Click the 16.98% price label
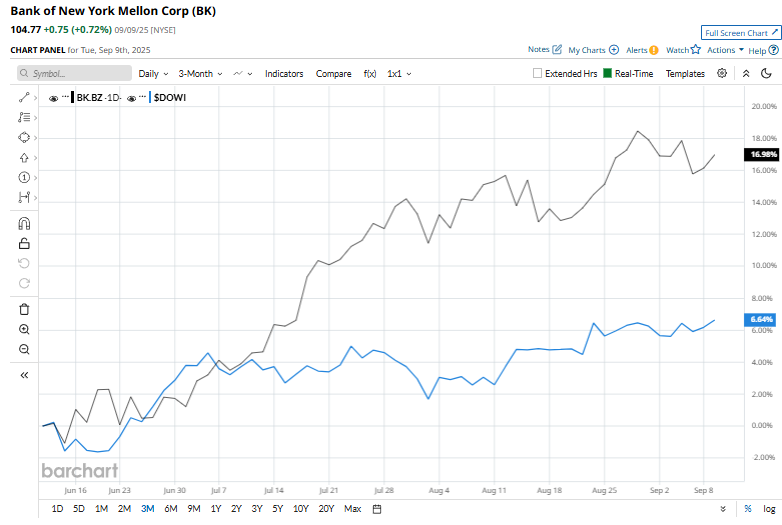 click(x=762, y=155)
